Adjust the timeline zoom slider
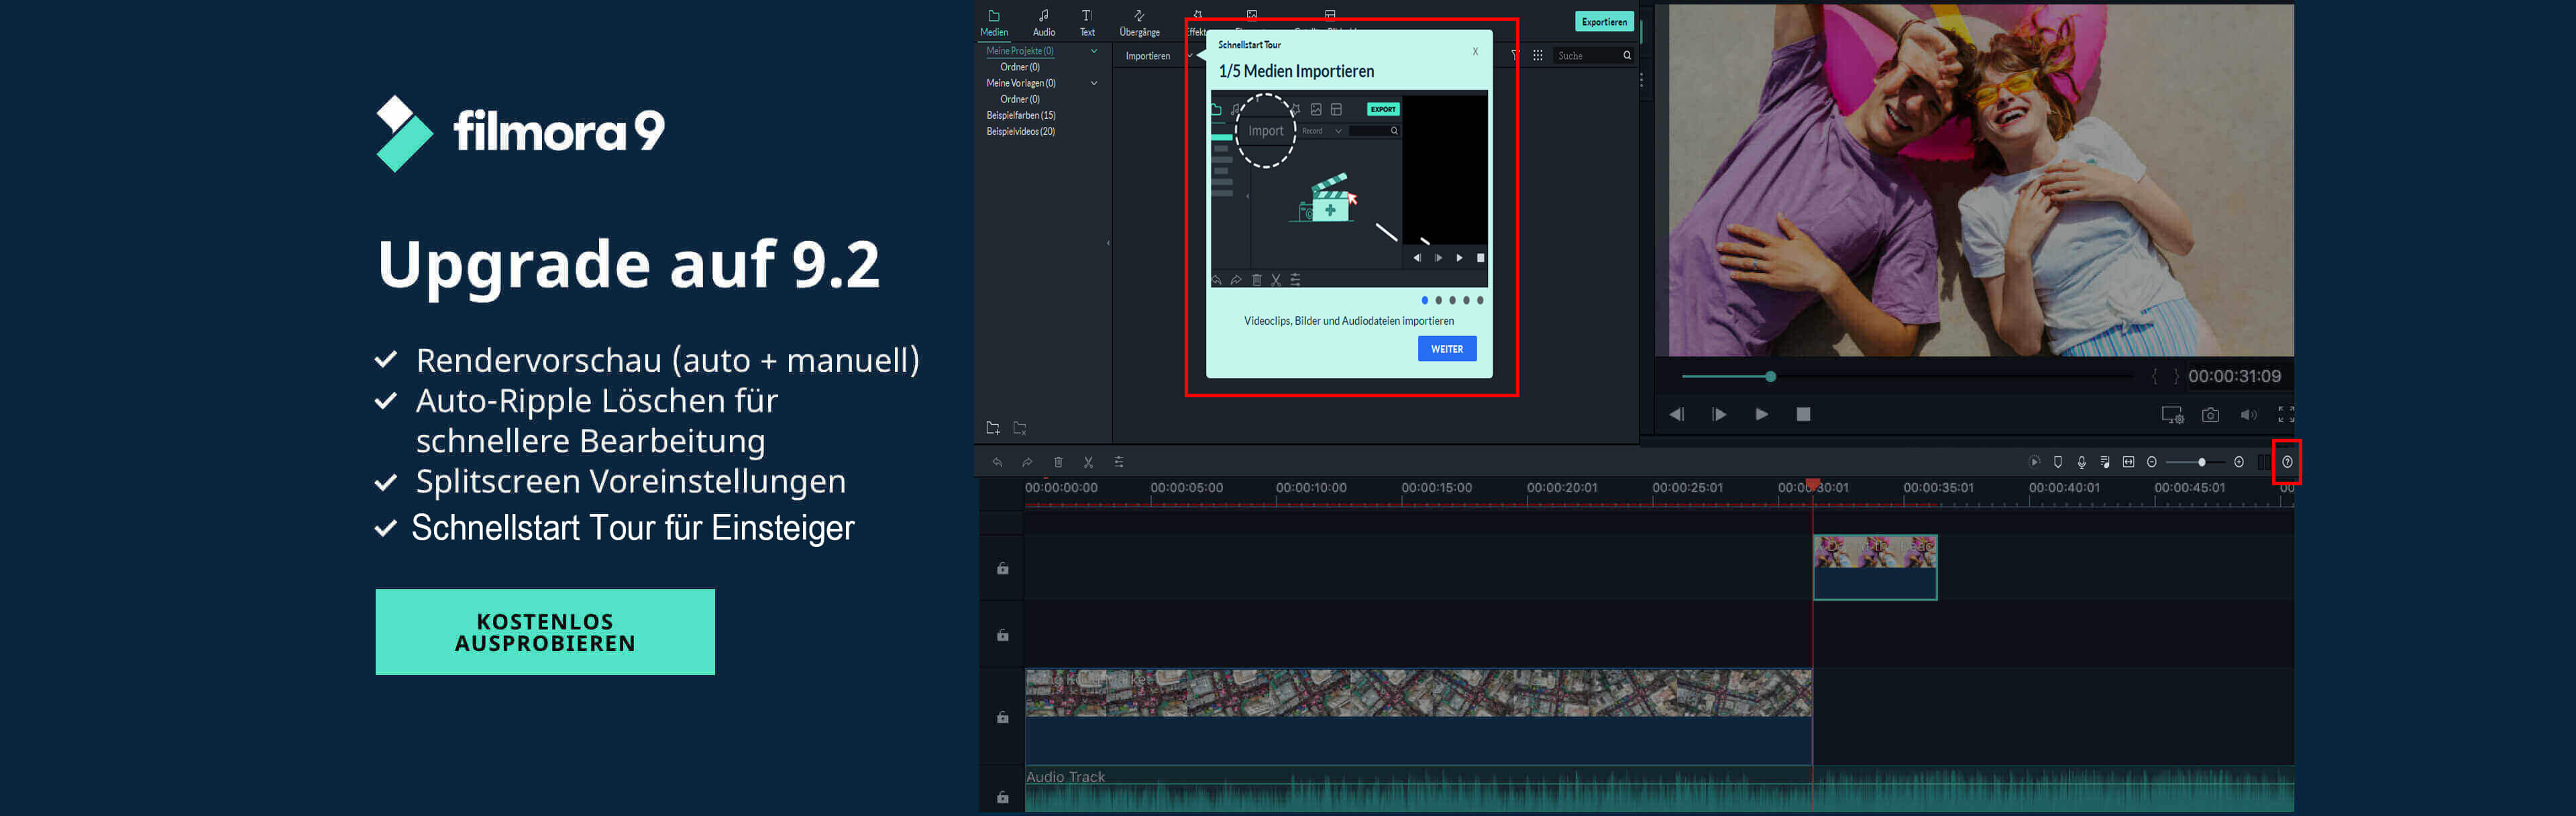This screenshot has width=2576, height=816. 2201,462
